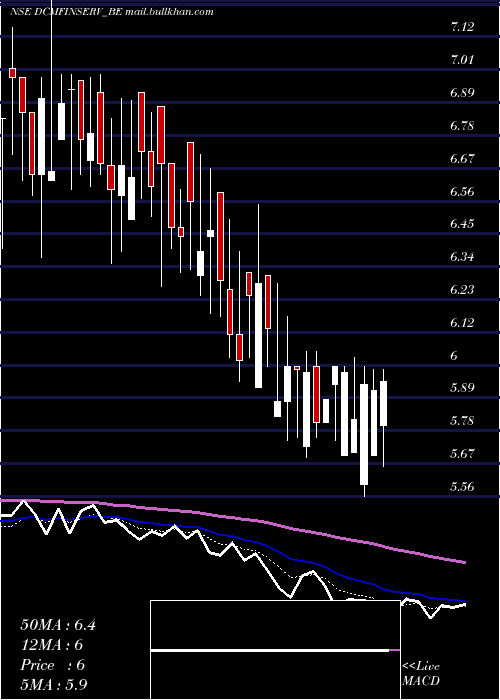Click the 7.01 price axis label
Viewport: 500px width, 700px height.
462,60
